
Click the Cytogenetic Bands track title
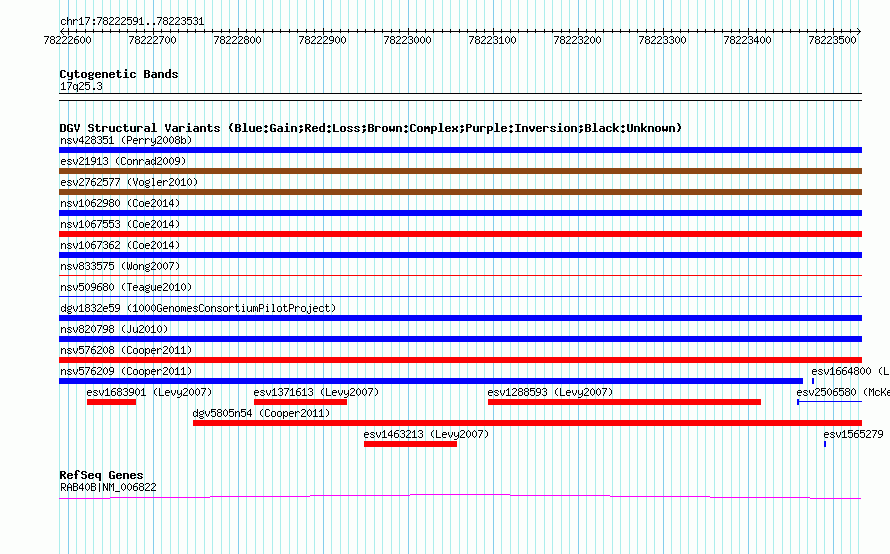point(119,74)
